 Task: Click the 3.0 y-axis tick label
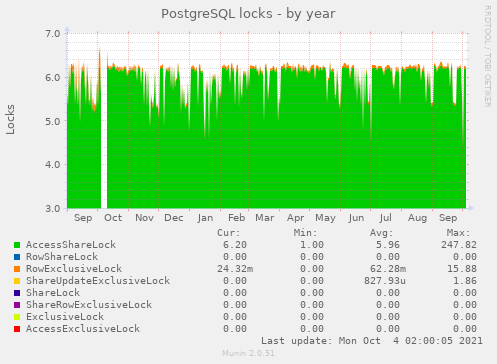(53, 209)
